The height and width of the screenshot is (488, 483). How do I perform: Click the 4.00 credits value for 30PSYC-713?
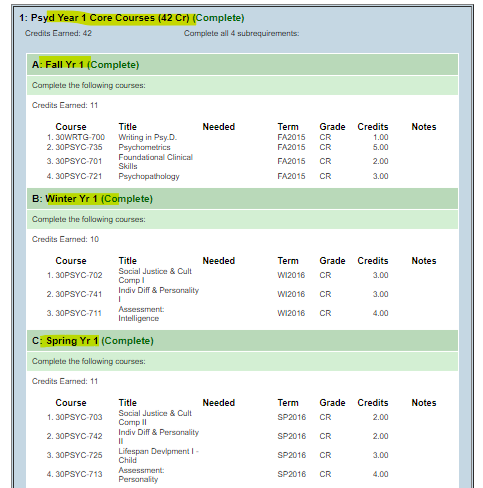[x=381, y=474]
